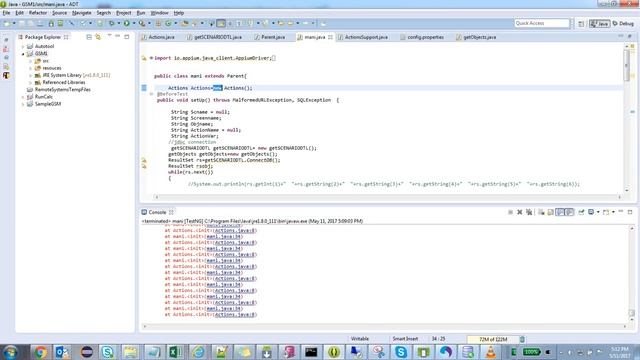Screen dimensions: 640x360
Task: Open Package Explorer view menu arrow
Action: [x=109, y=36]
